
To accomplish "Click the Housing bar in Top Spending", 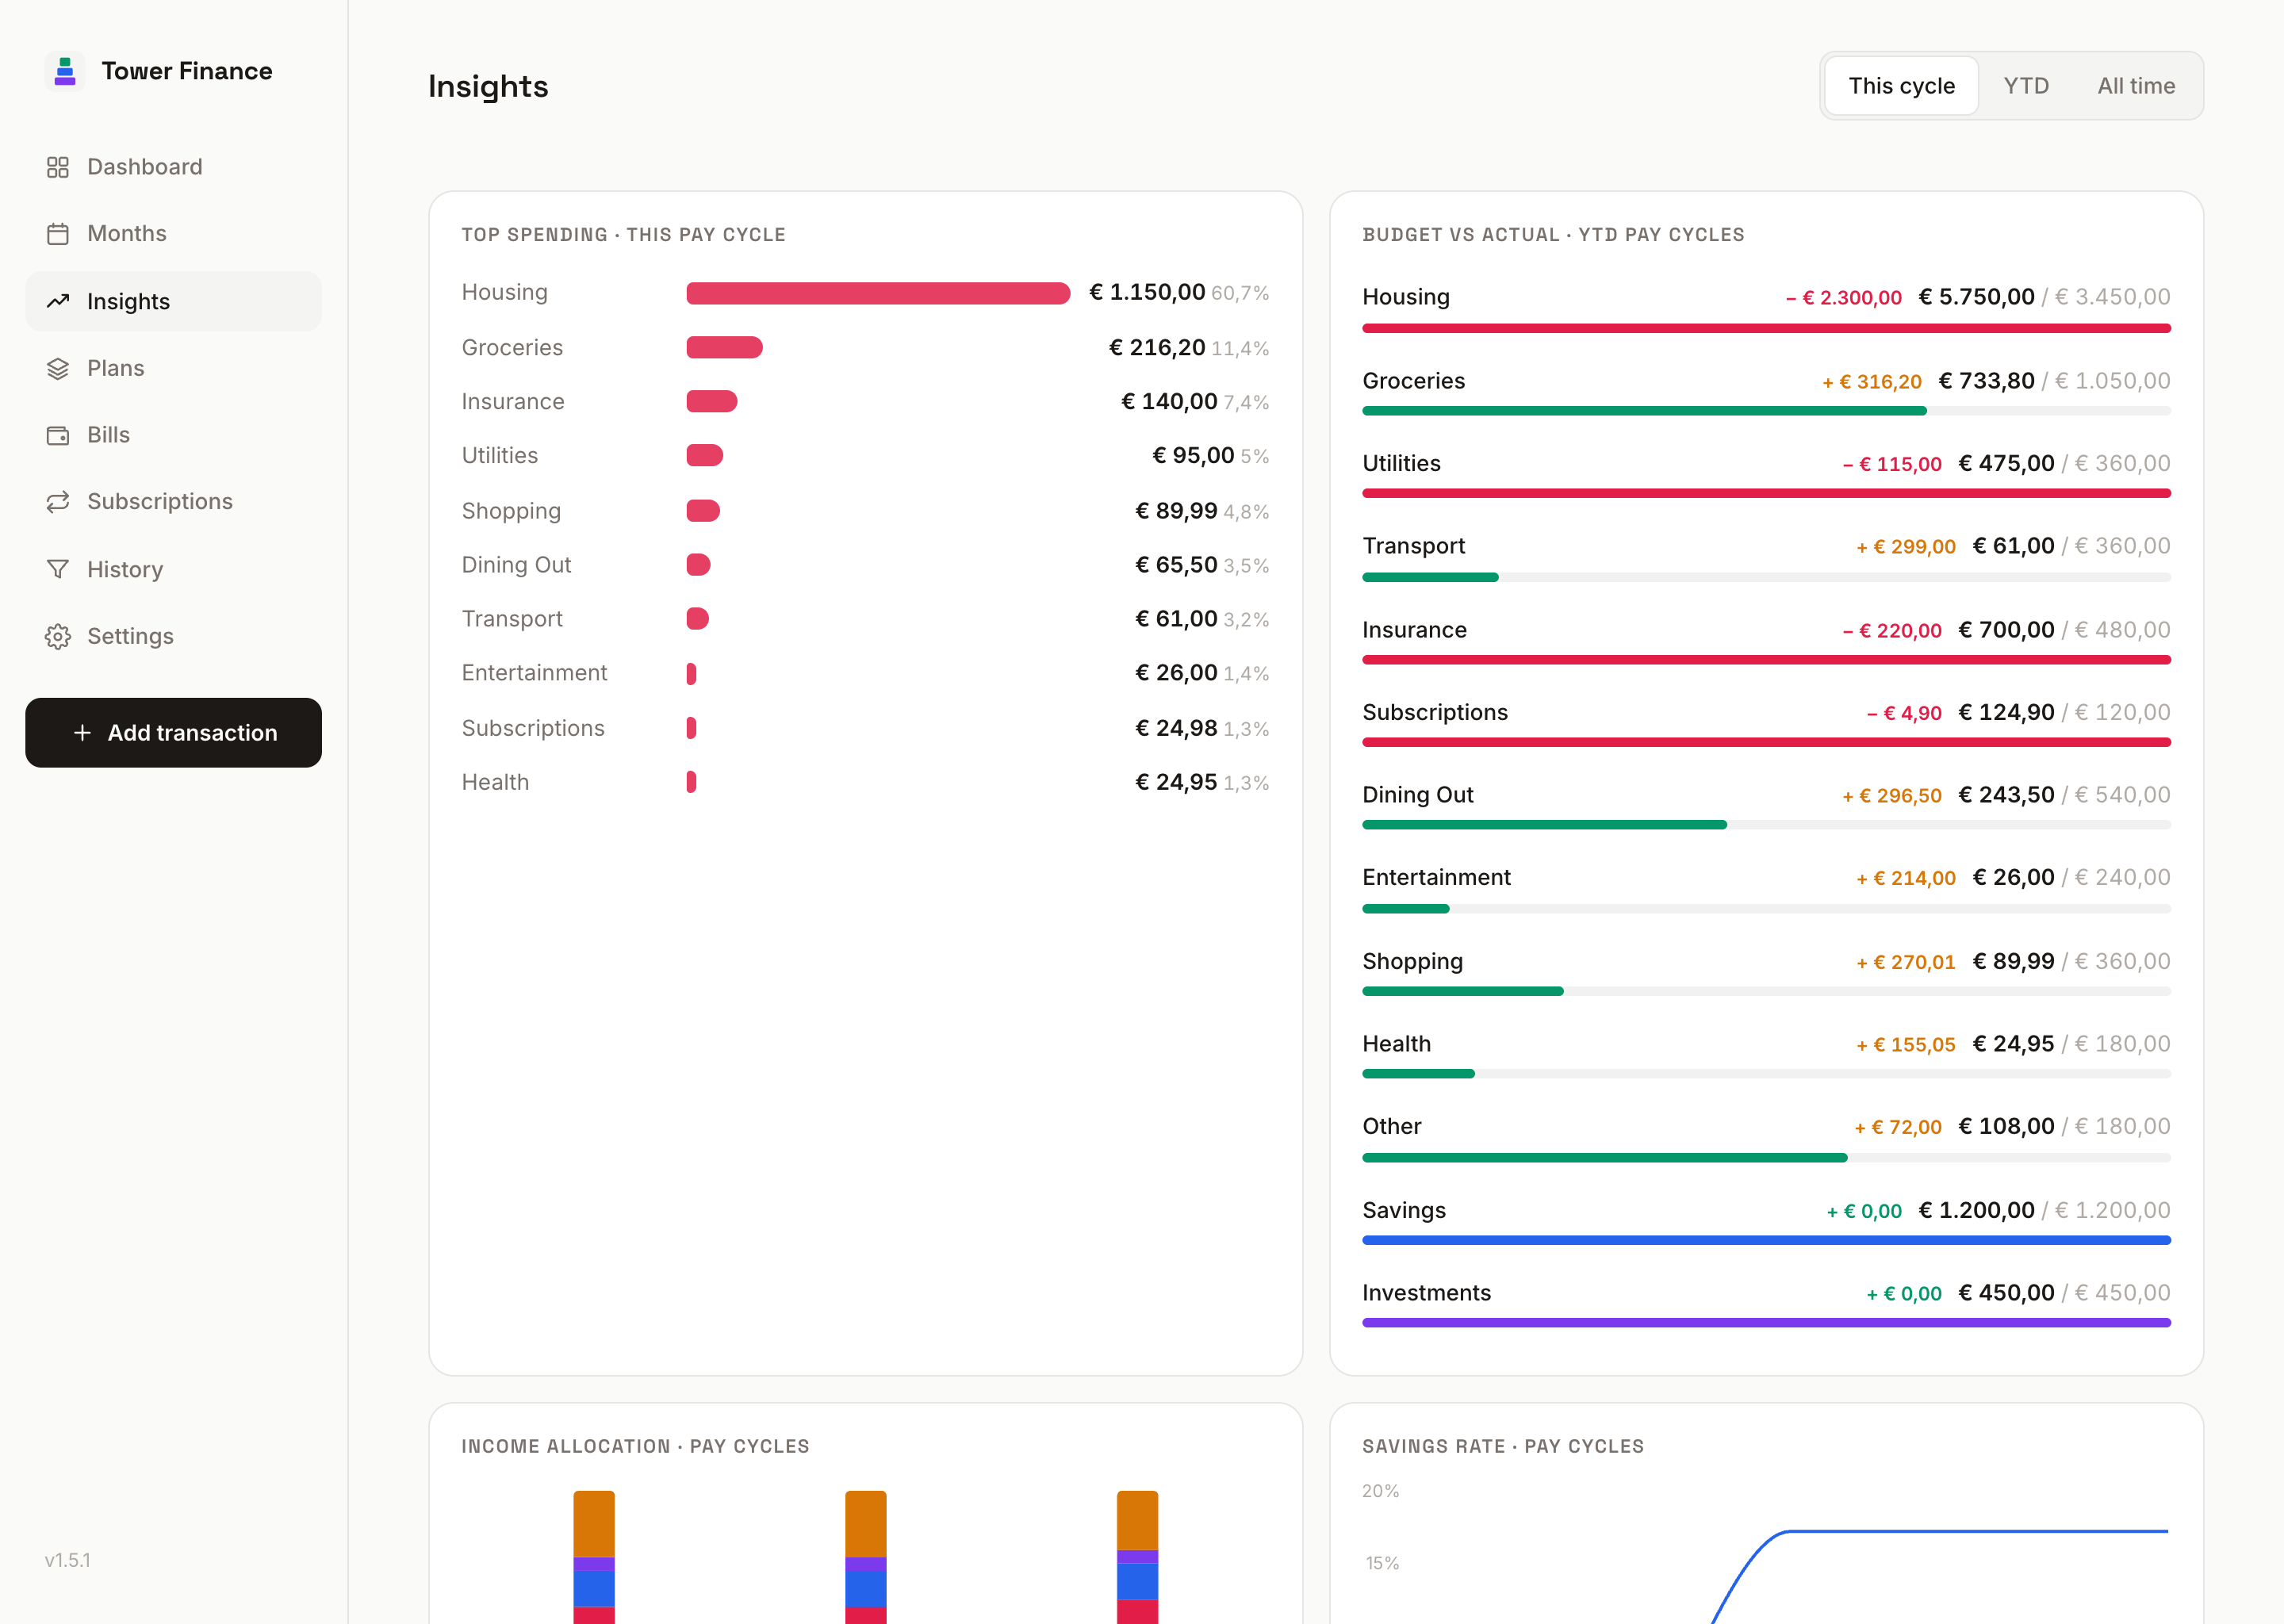I will pyautogui.click(x=877, y=293).
